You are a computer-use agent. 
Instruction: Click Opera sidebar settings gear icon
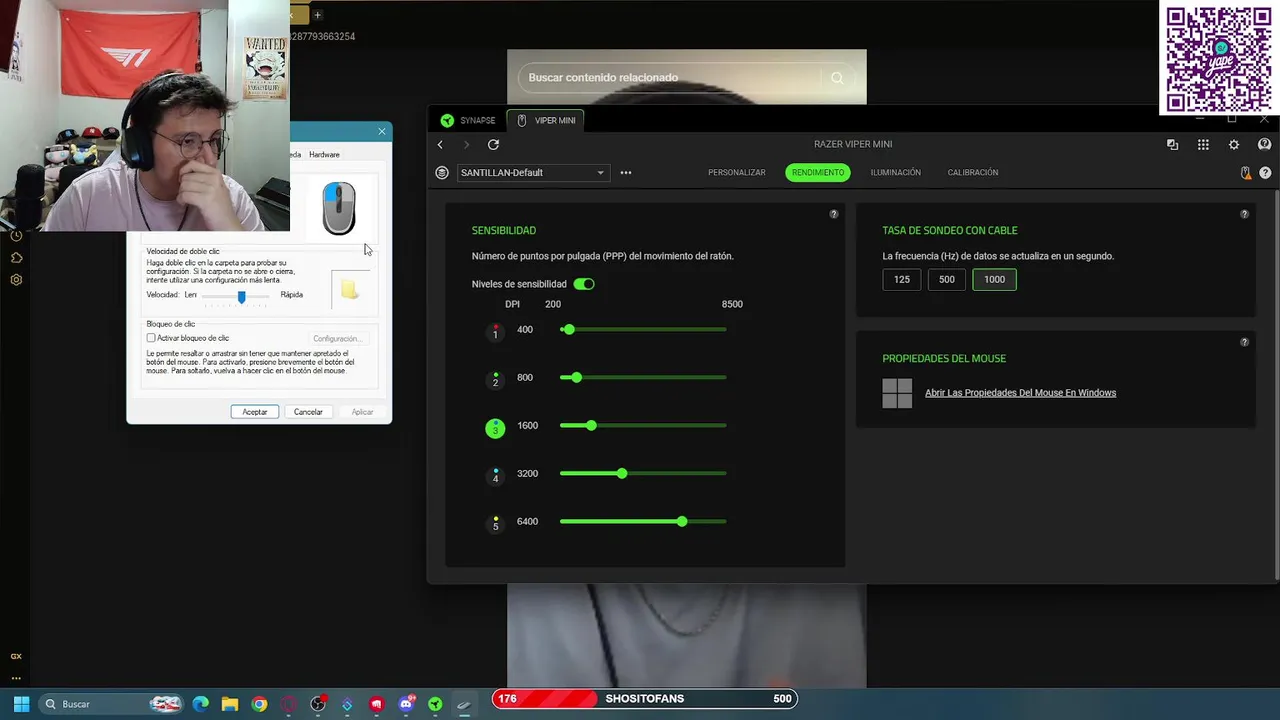[x=16, y=280]
